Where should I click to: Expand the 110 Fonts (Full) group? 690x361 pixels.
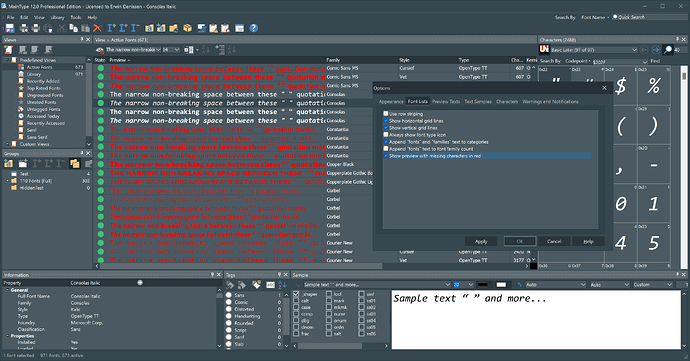pos(7,181)
